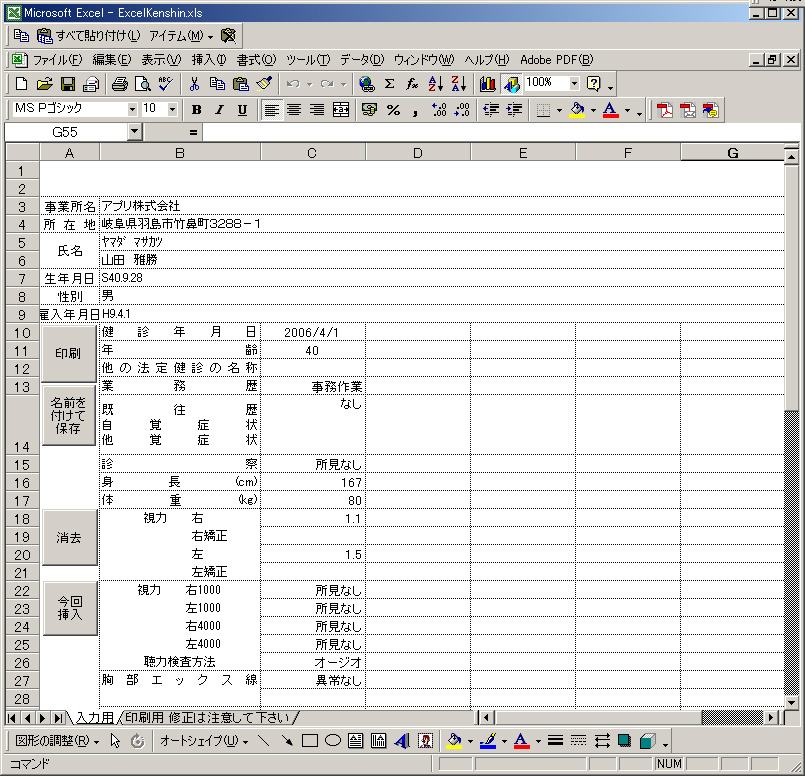This screenshot has height=776, width=805.
Task: Toggle underline formatting
Action: click(x=242, y=110)
